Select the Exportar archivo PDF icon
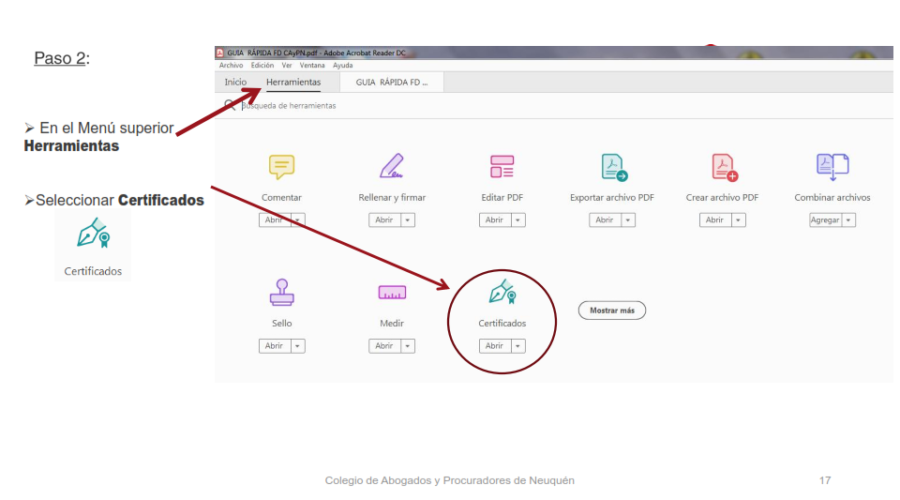The height and width of the screenshot is (500, 900). [x=614, y=167]
